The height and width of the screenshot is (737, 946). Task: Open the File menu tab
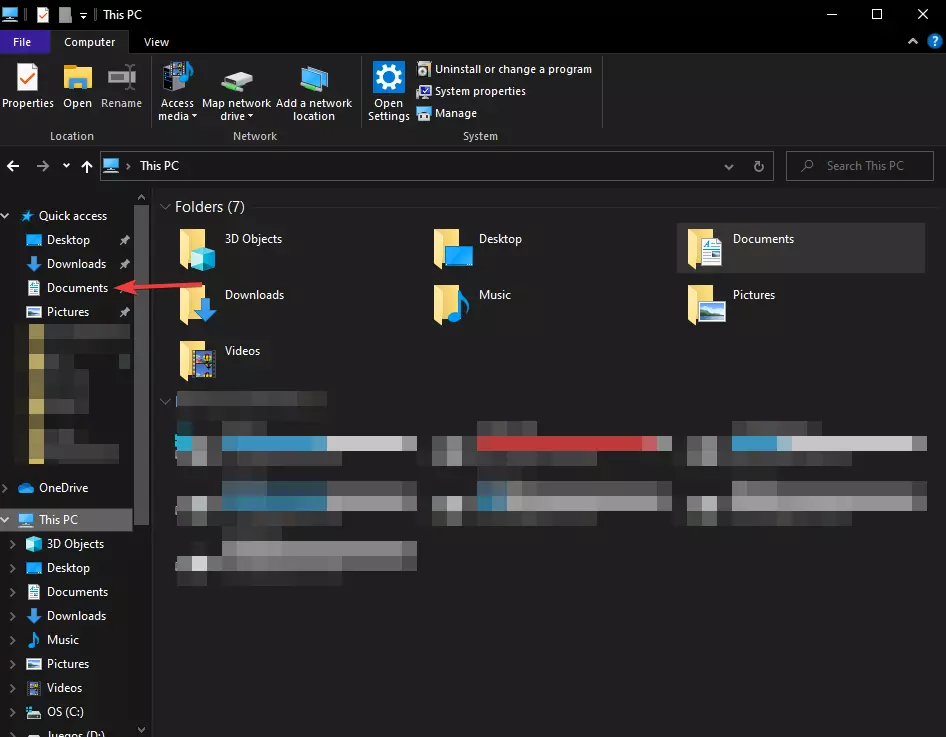22,42
